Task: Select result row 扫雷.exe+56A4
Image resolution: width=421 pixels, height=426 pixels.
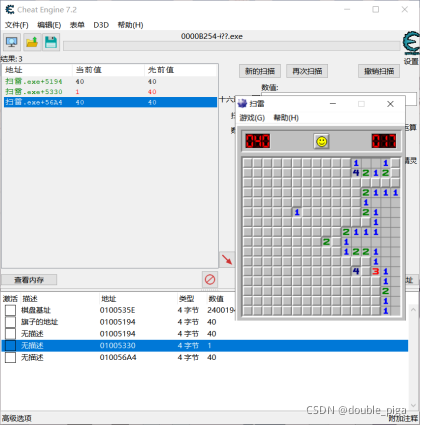Action: 110,102
